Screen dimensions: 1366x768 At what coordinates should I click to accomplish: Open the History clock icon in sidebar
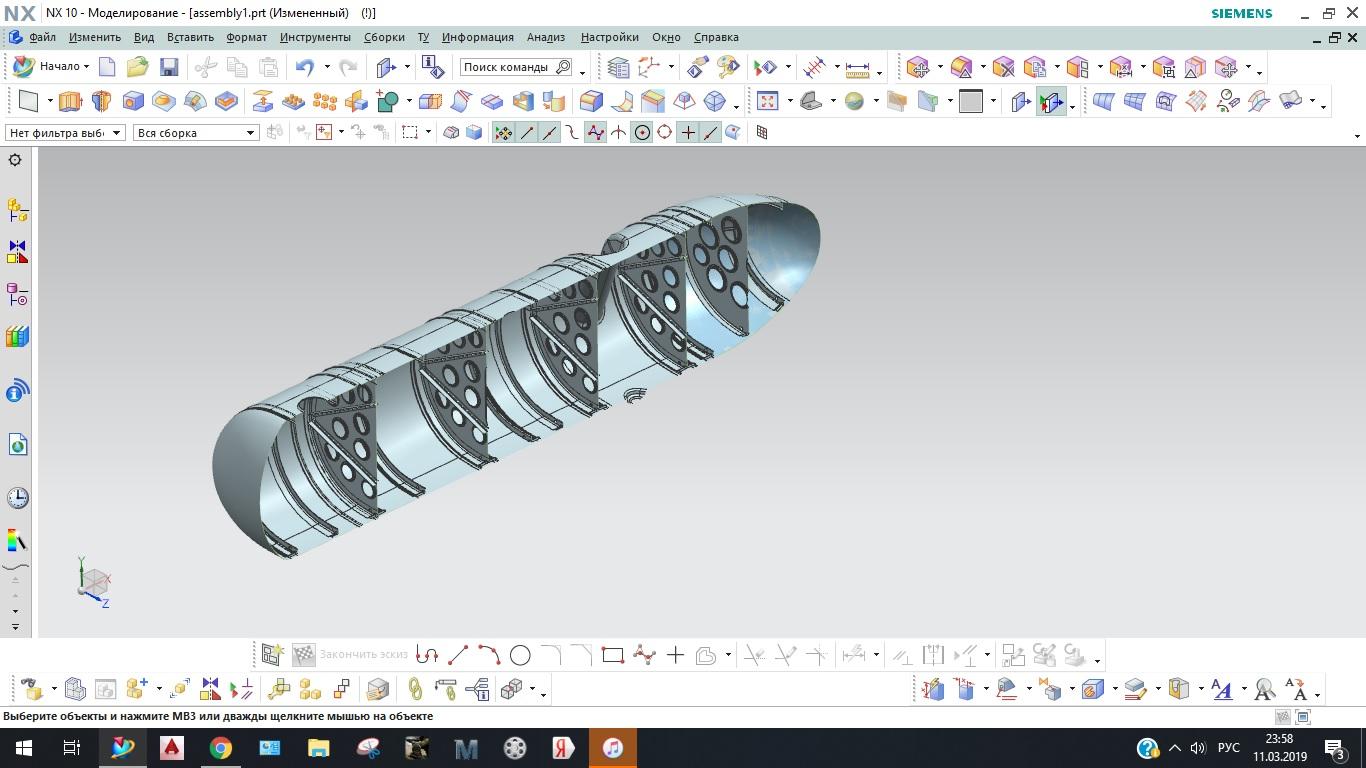[17, 498]
